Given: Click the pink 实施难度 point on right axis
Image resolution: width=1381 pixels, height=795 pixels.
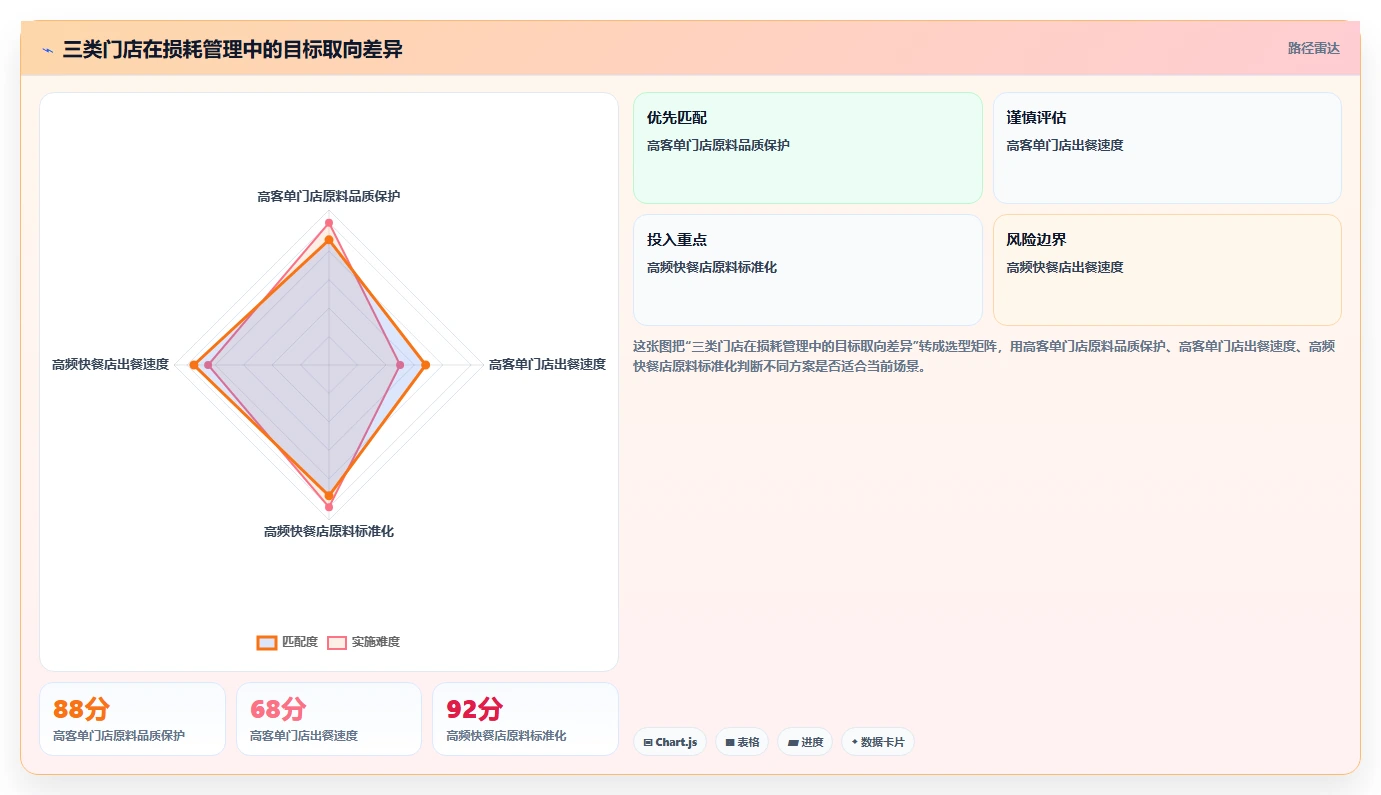Looking at the screenshot, I should (400, 365).
